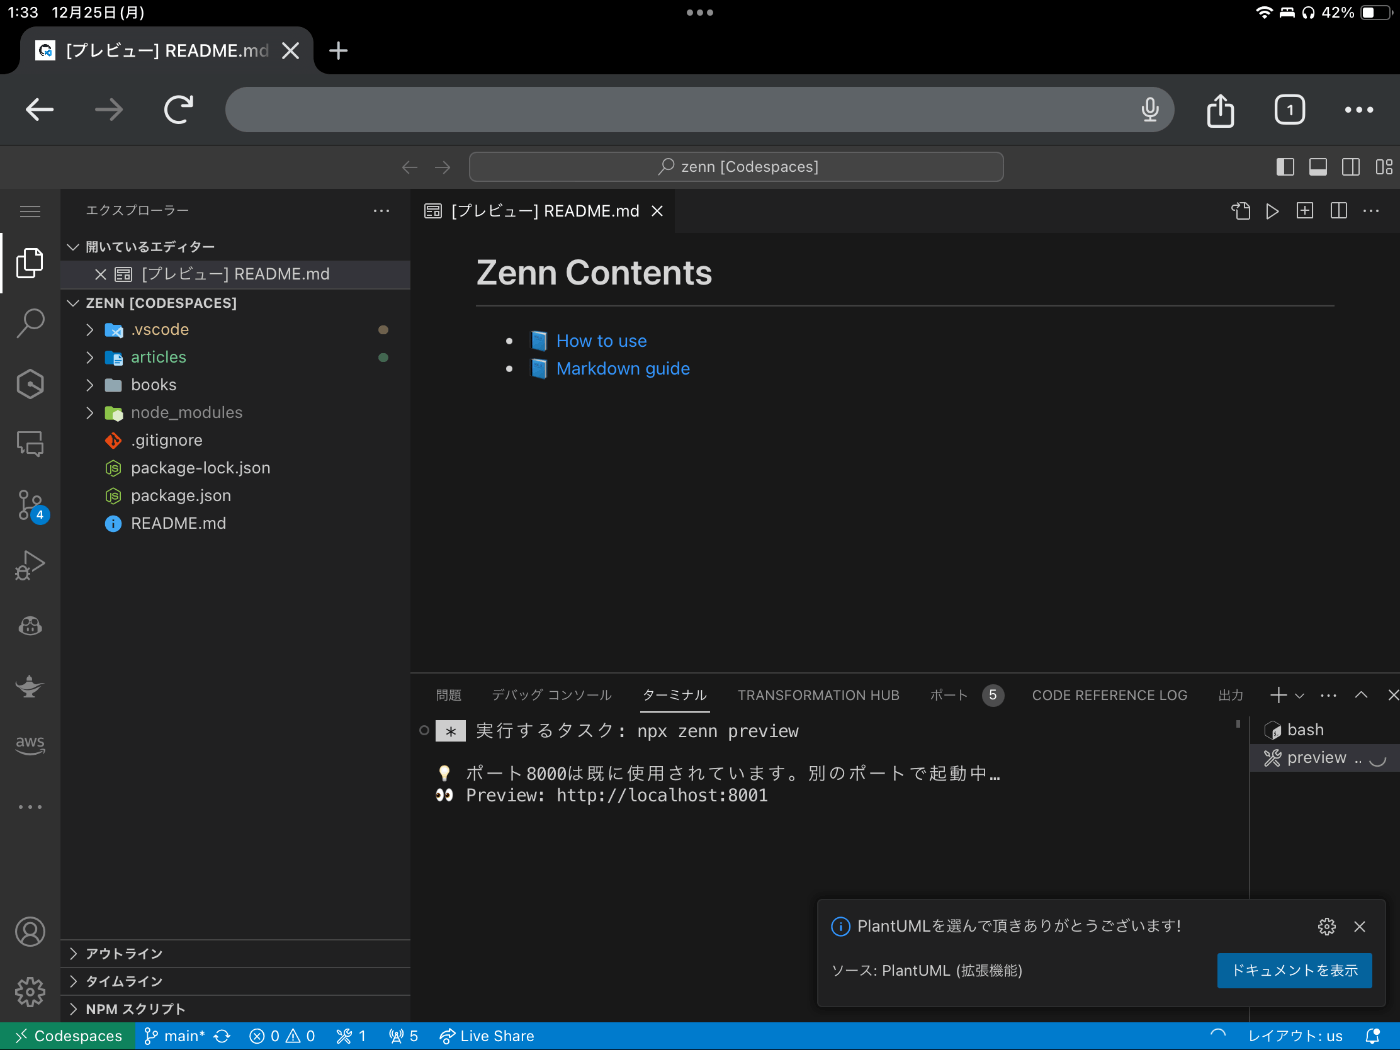Open the AWS toolkit view

30,745
